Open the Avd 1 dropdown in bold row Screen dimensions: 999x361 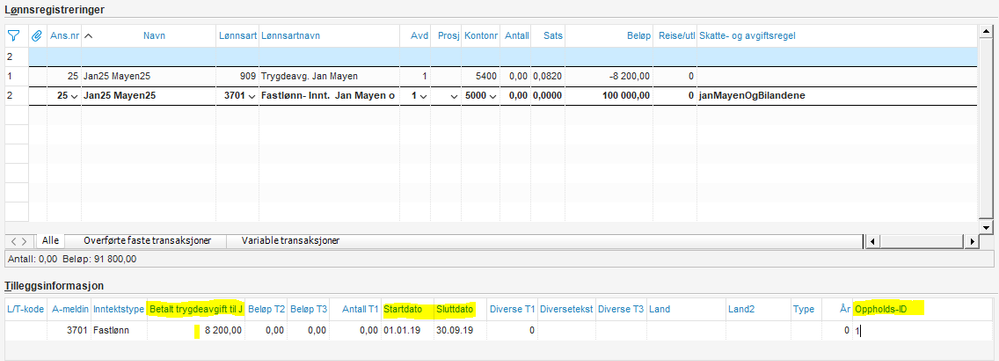(x=423, y=96)
